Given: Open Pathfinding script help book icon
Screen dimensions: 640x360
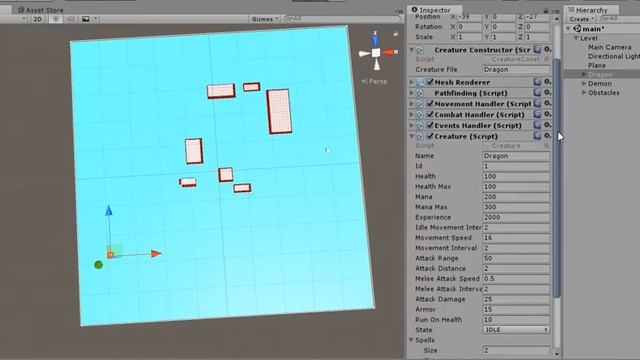Looking at the screenshot, I should click(537, 93).
